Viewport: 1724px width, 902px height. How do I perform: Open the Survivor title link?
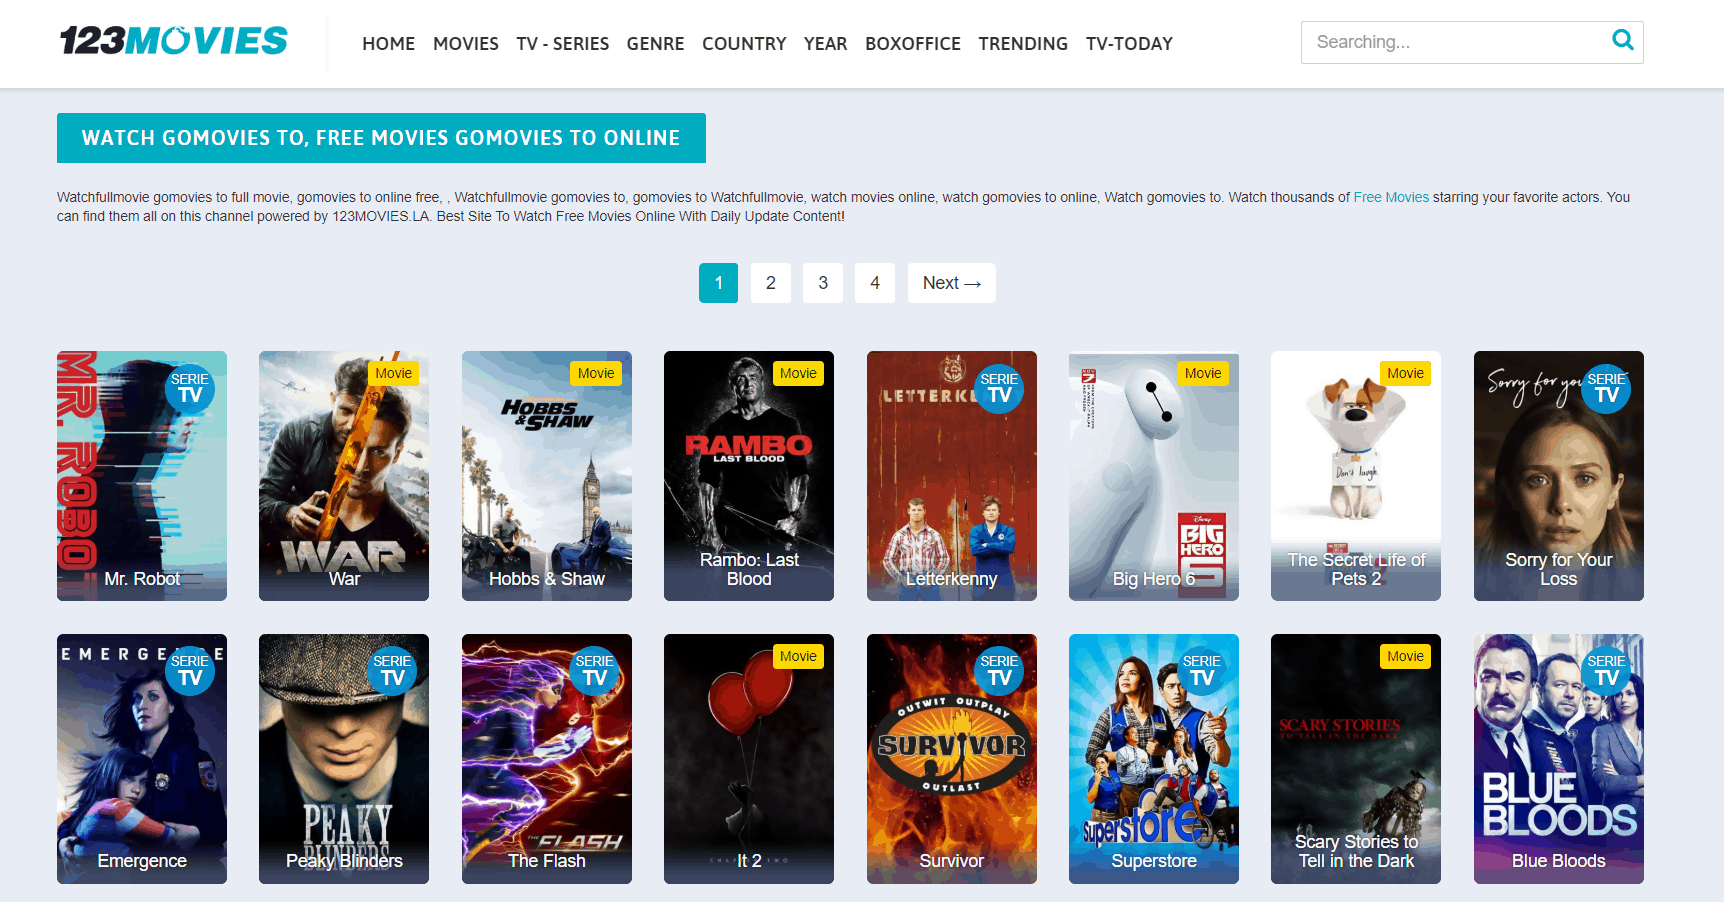pos(952,861)
